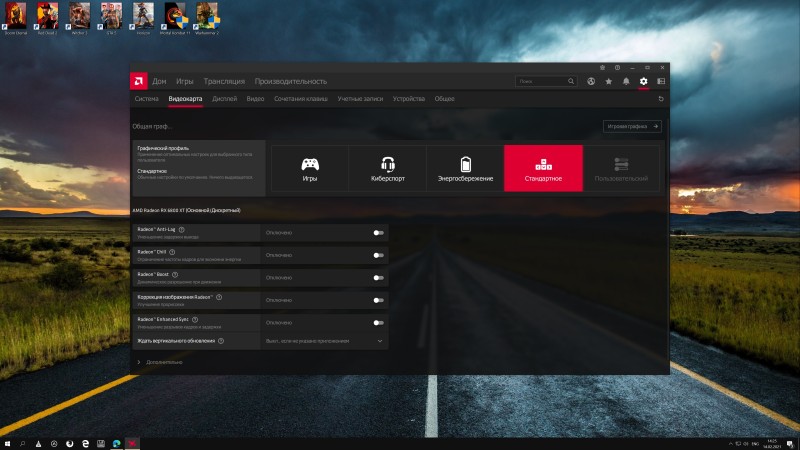Open Witcher 3 desktop shortcut
Screen dimensions: 800x450
coord(79,19)
